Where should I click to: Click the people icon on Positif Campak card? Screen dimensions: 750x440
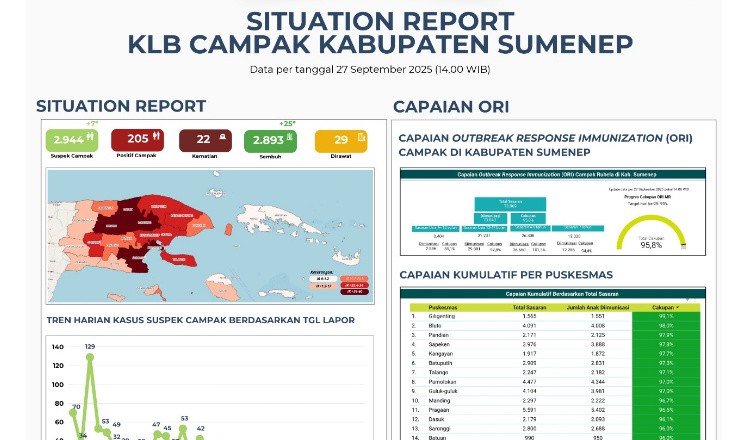[157, 138]
